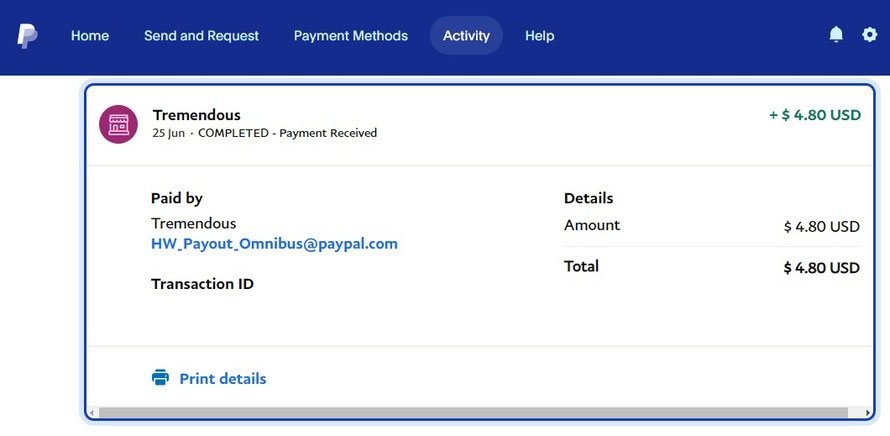Click the Total value $ 4.80 USD
890x436 pixels.
coord(822,267)
